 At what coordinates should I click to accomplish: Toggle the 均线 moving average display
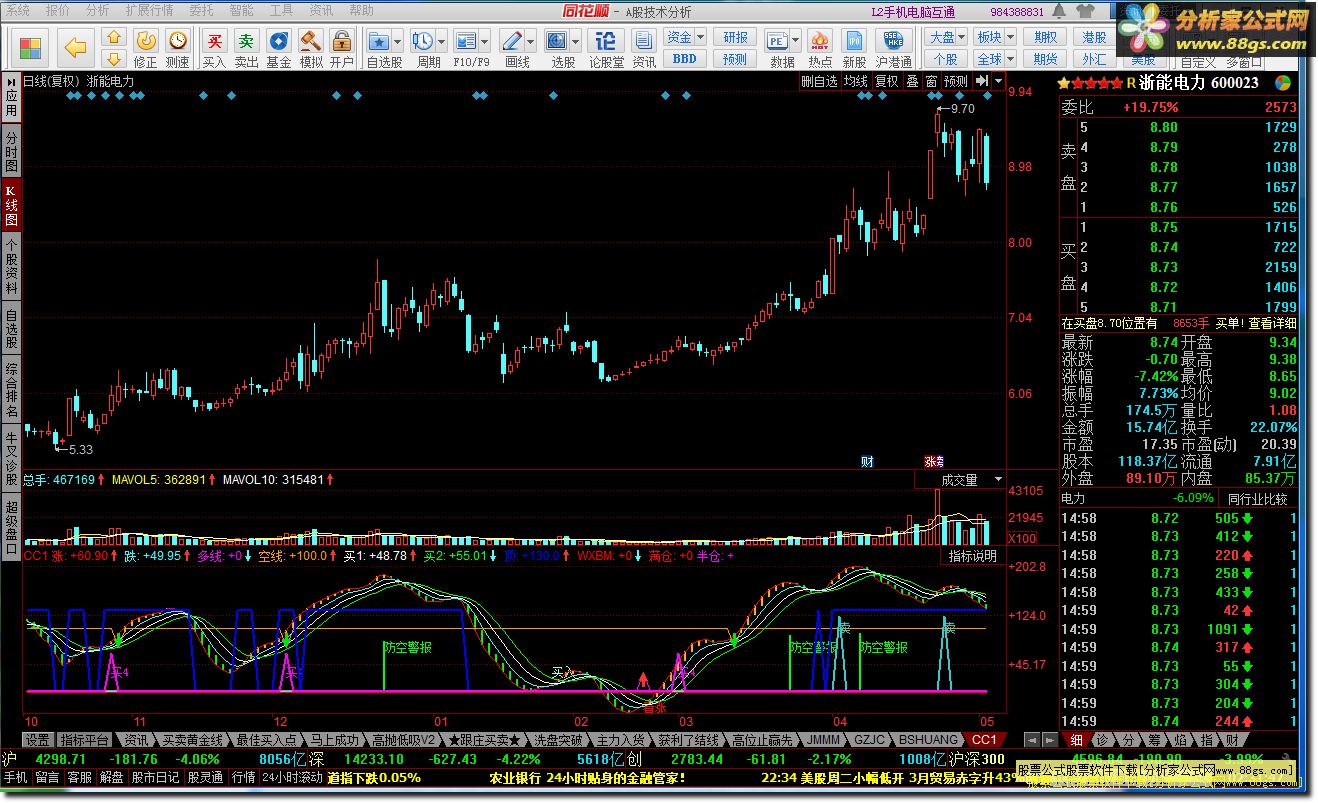pyautogui.click(x=855, y=81)
